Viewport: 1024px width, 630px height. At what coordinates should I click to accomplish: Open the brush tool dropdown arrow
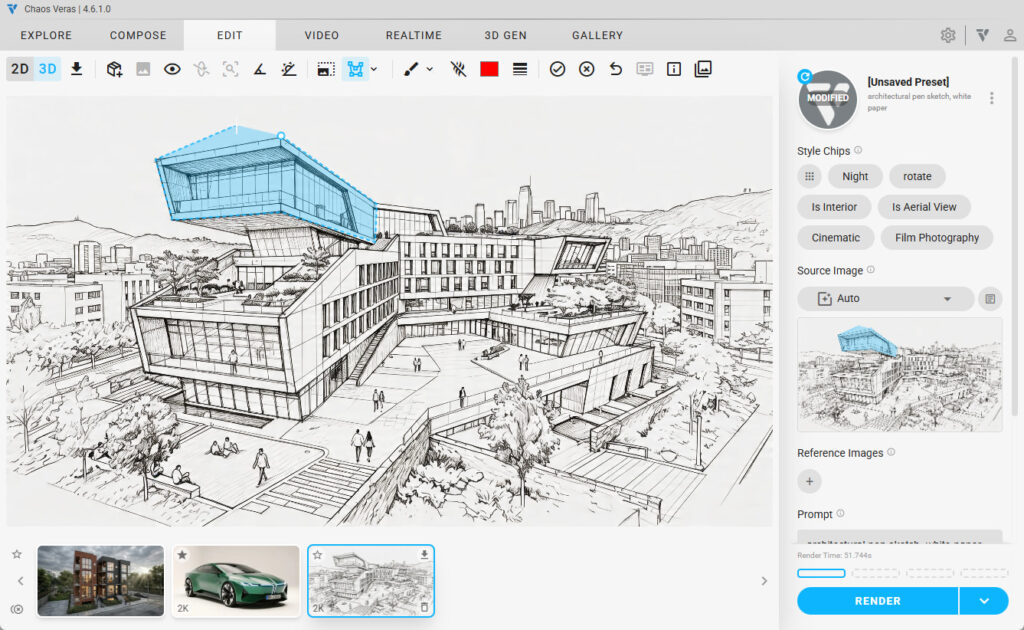[x=430, y=69]
